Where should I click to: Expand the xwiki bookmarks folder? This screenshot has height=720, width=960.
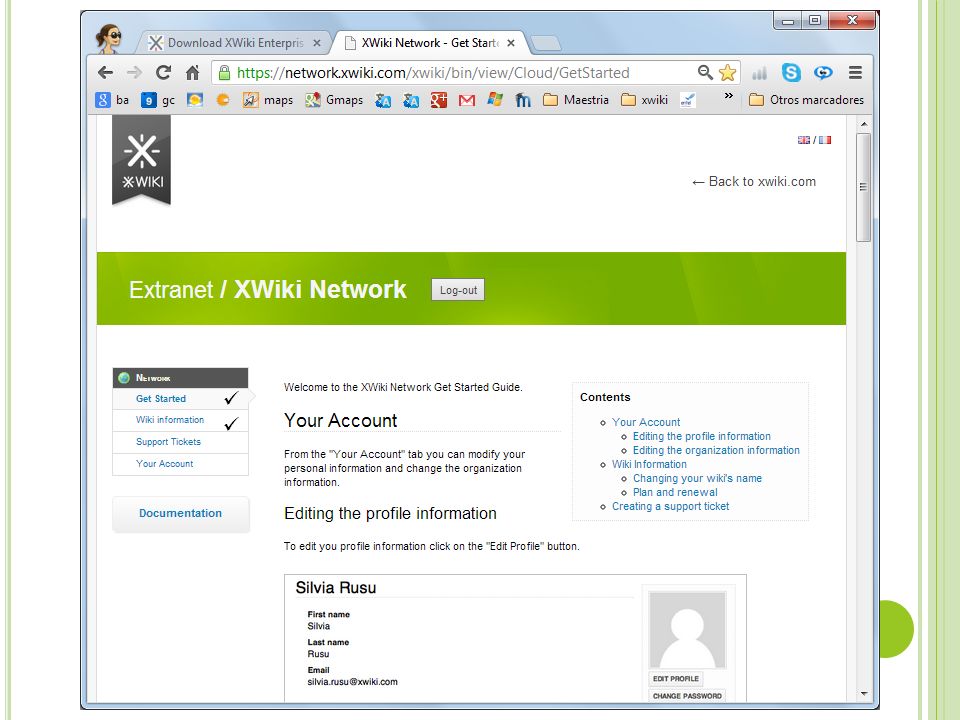pyautogui.click(x=644, y=100)
